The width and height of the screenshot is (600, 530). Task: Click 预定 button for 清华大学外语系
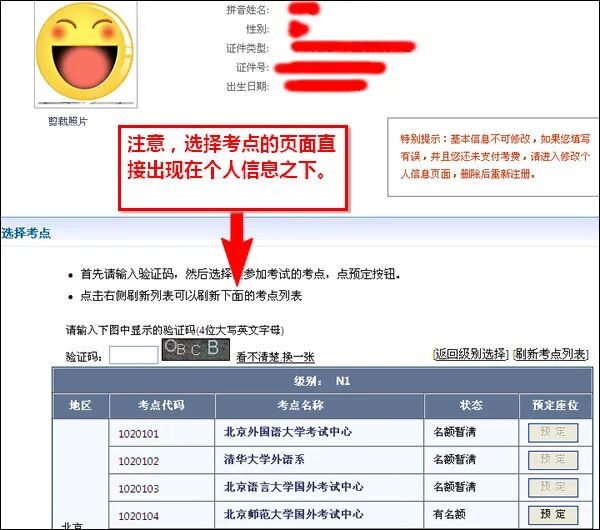(553, 460)
